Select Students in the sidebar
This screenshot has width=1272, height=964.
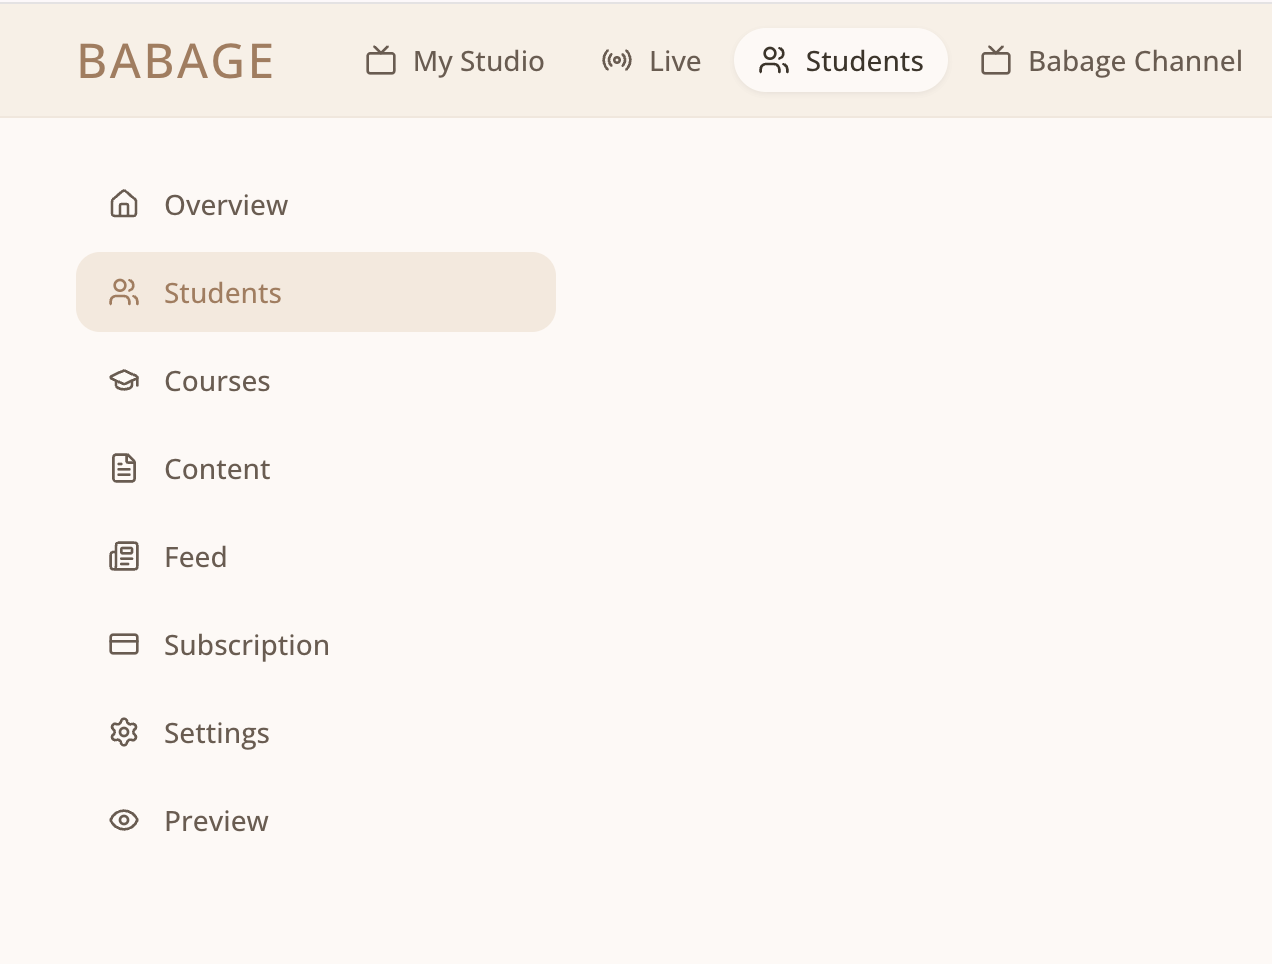click(x=316, y=292)
